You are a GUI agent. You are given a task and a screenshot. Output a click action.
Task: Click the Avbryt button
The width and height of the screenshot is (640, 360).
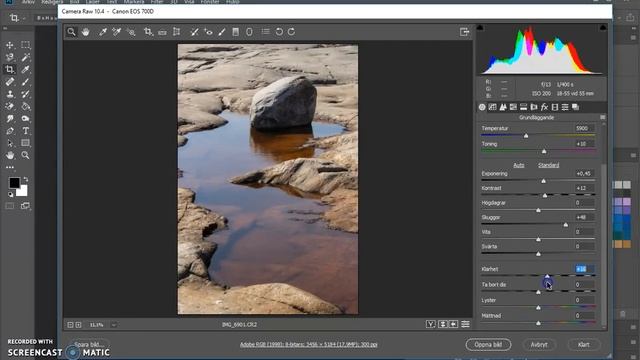click(x=539, y=344)
